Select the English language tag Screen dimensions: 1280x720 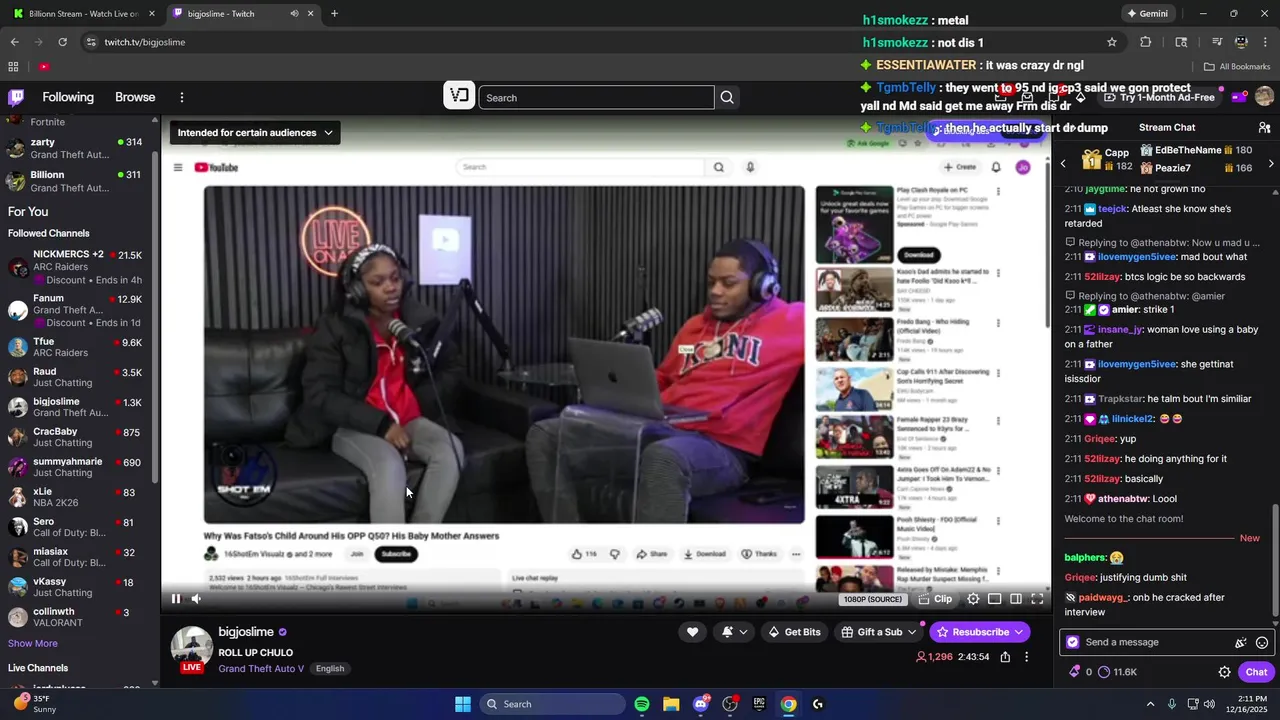point(330,669)
